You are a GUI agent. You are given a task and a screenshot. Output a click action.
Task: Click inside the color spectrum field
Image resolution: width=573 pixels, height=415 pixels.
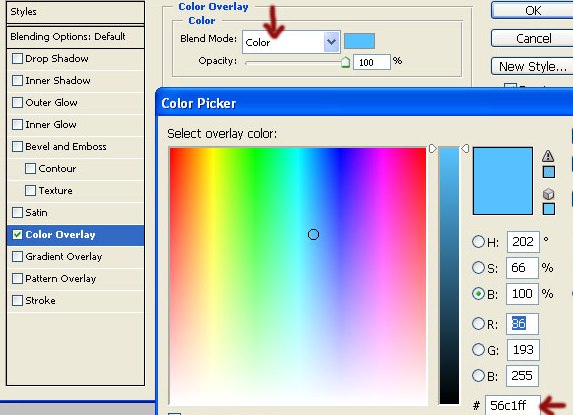298,276
